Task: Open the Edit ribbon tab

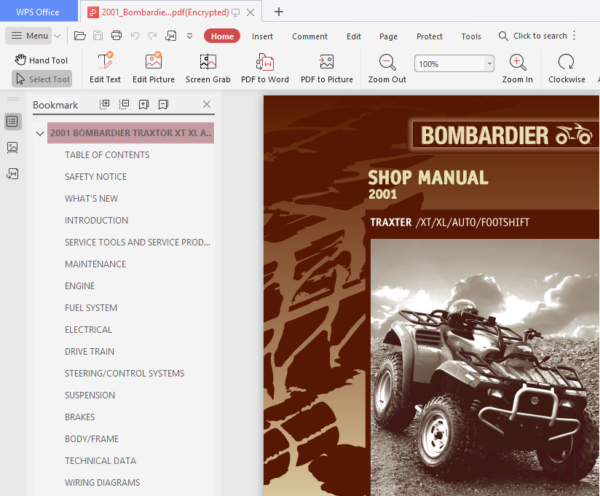Action: (354, 36)
